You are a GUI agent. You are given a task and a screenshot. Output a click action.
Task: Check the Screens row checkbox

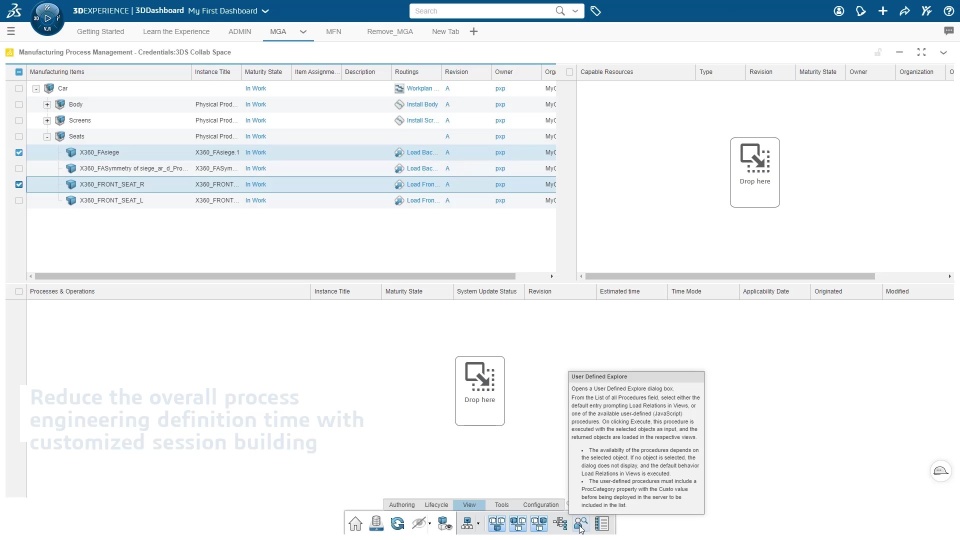coord(19,120)
